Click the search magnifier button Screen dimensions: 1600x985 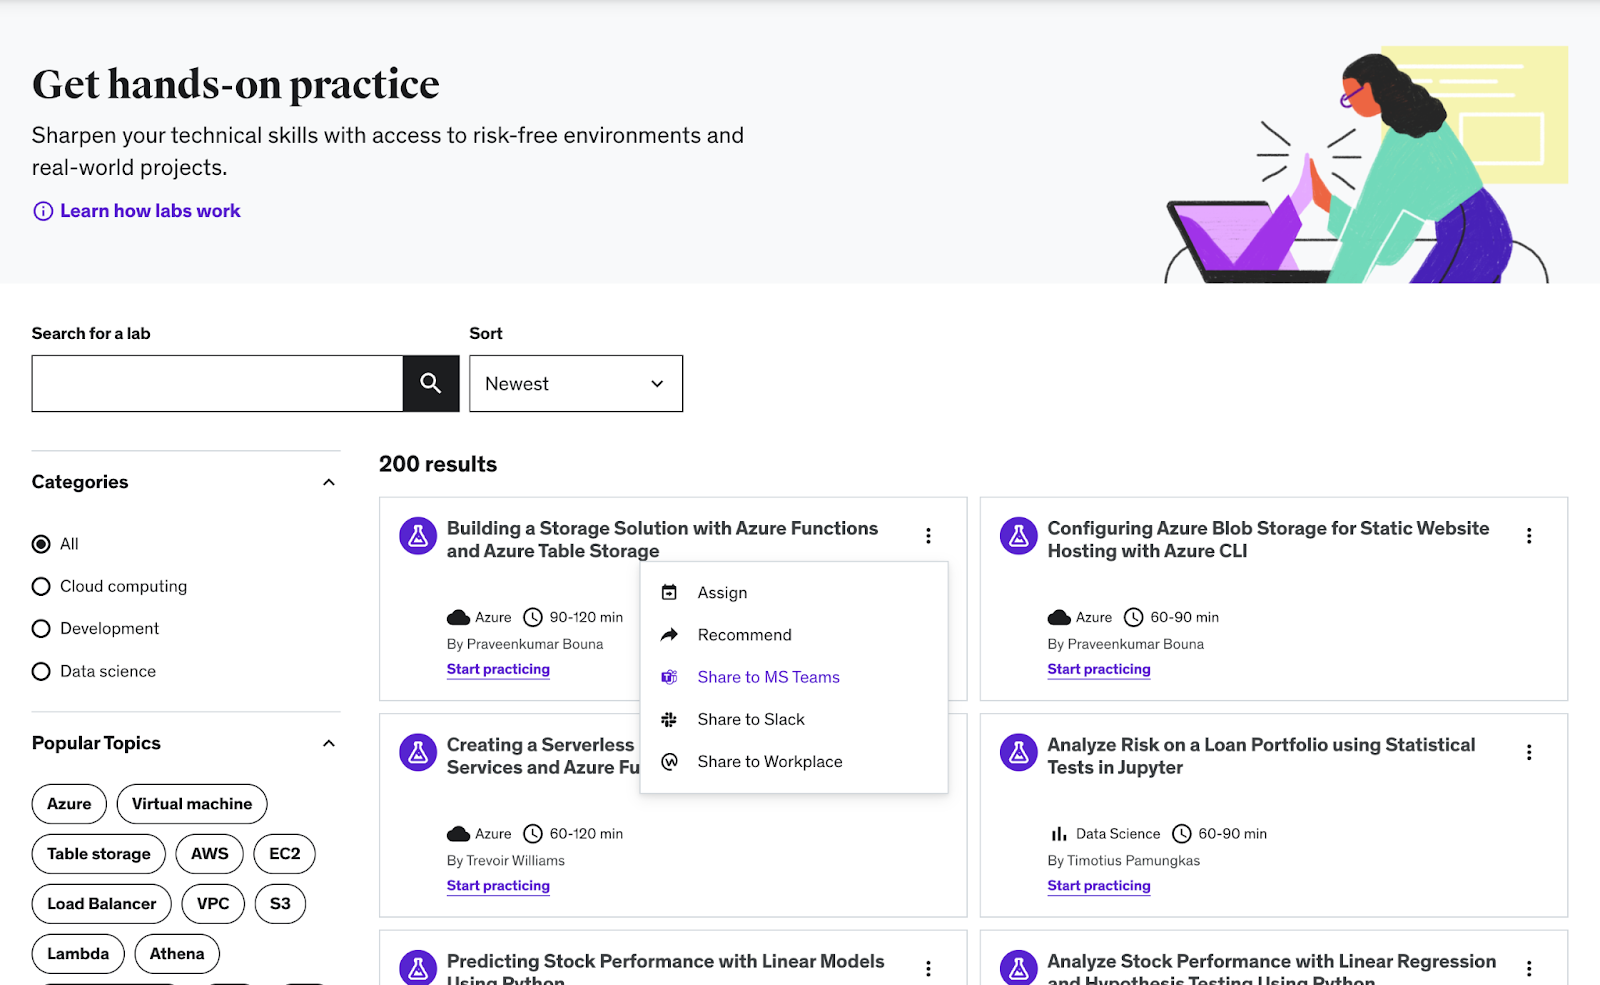click(431, 383)
